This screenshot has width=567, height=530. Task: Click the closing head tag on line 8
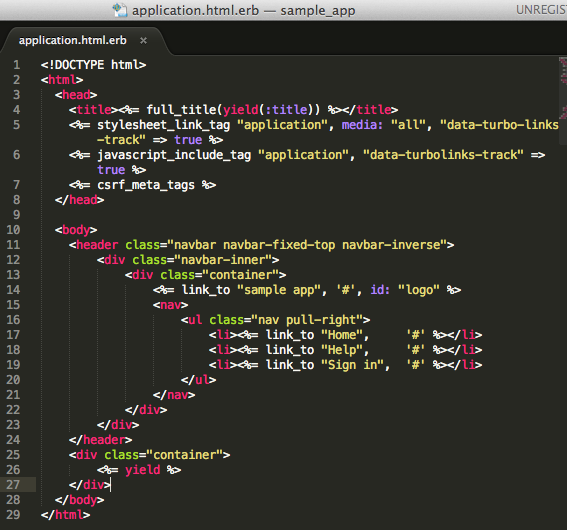point(80,200)
